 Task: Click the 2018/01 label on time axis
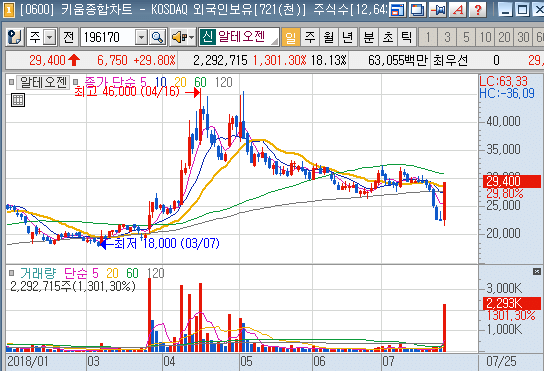pyautogui.click(x=28, y=362)
